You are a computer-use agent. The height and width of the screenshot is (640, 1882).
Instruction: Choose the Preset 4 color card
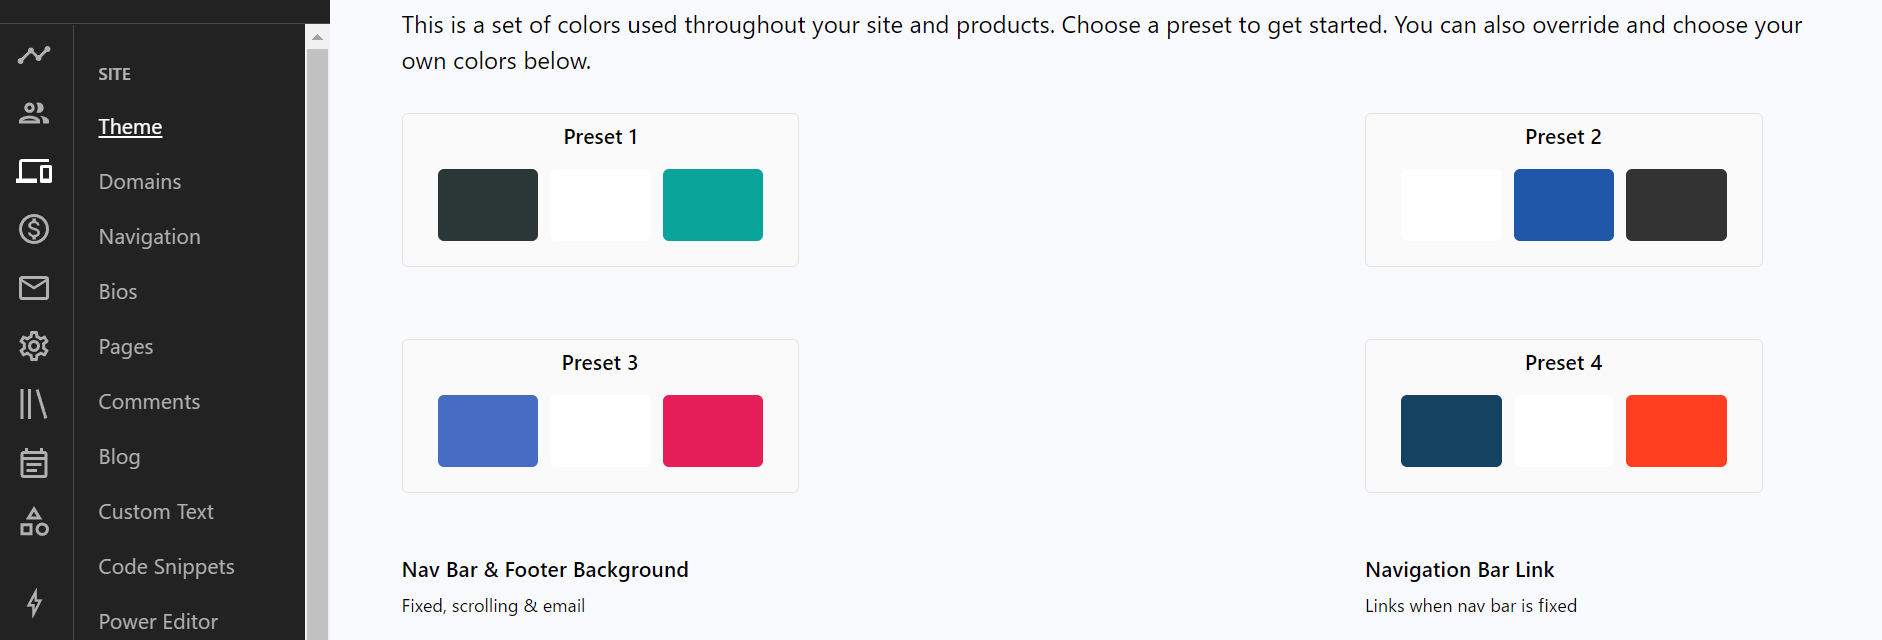[1563, 416]
